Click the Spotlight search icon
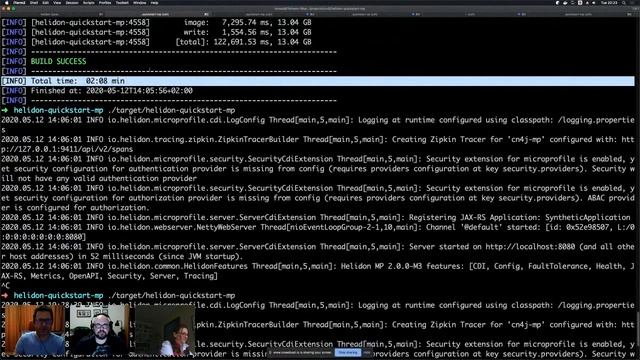The image size is (640, 360). click(x=624, y=2)
